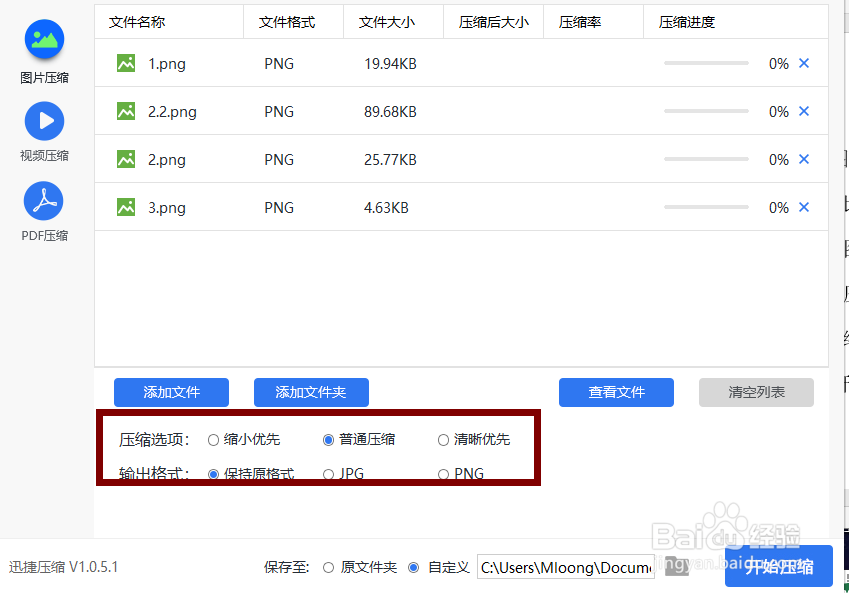This screenshot has height=593, width=849.
Task: Select the 缩小优先 compression option
Action: point(213,440)
